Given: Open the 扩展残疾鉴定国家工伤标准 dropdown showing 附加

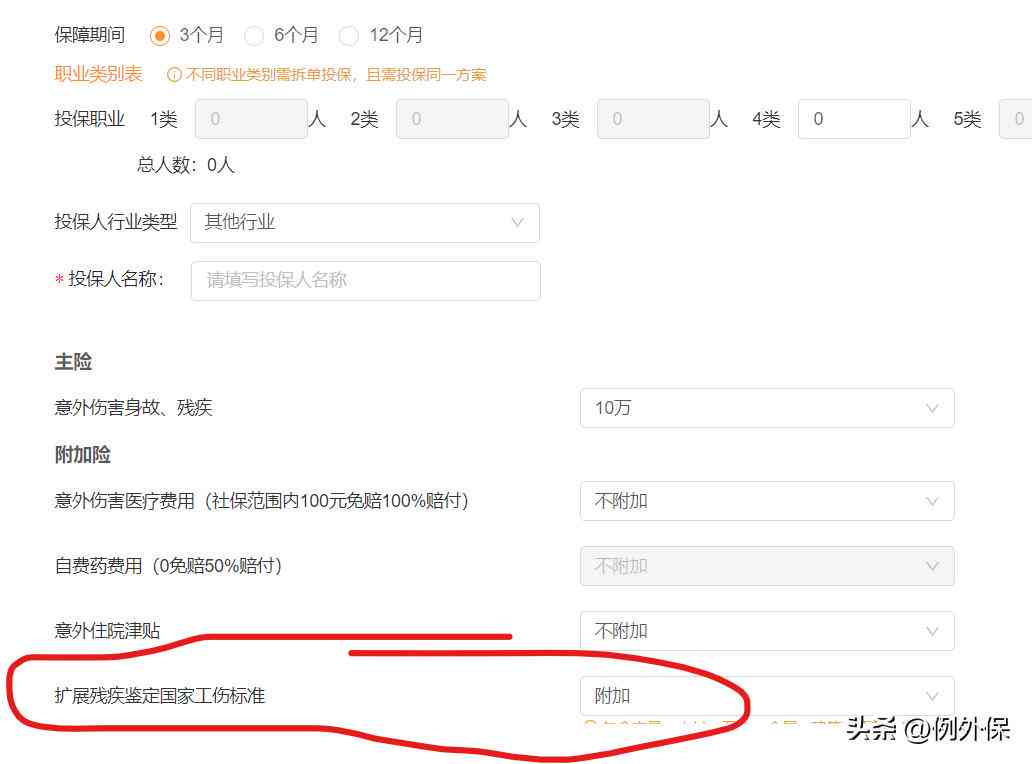Looking at the screenshot, I should pos(767,696).
